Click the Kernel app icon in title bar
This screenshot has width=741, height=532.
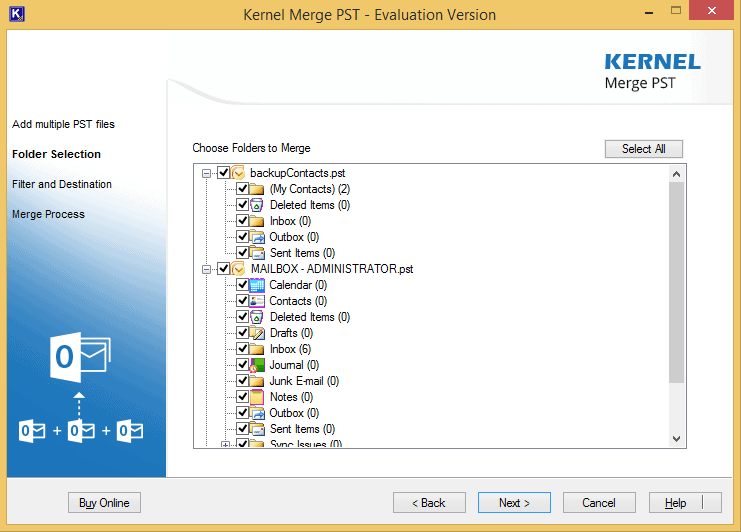pos(17,14)
